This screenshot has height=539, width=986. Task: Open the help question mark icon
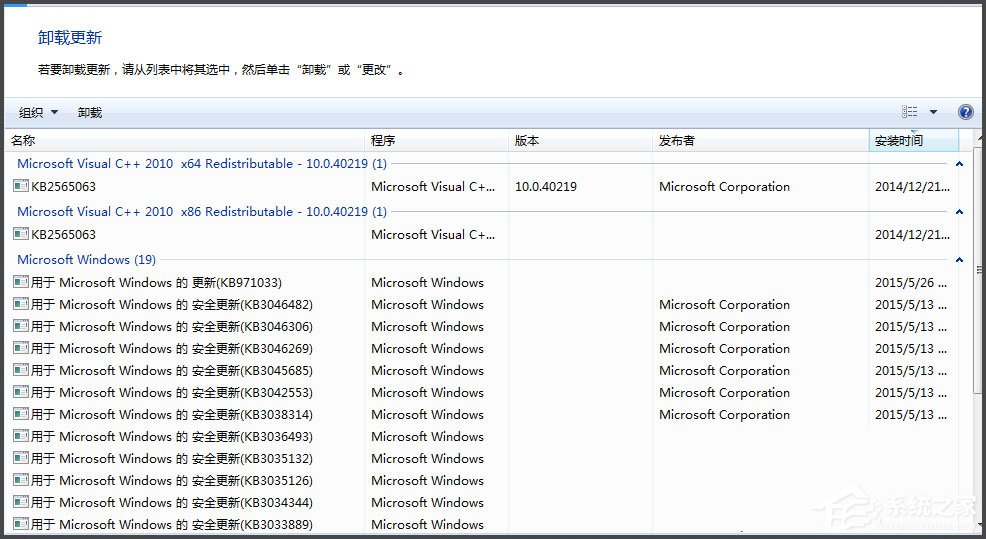tap(965, 113)
